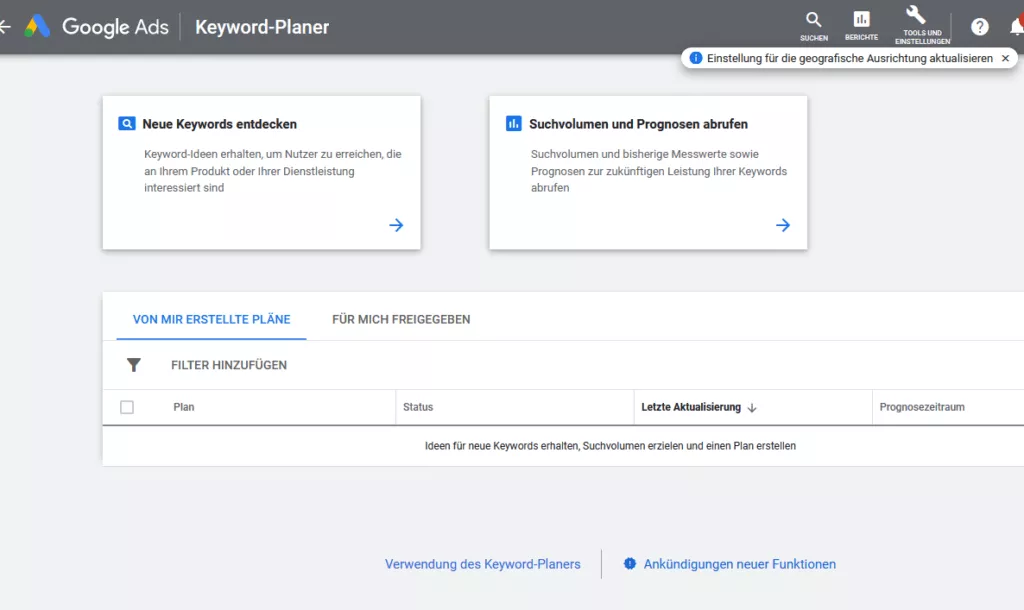Click Keyword-Ideen erhalten description text
The width and height of the screenshot is (1024, 610).
273,171
